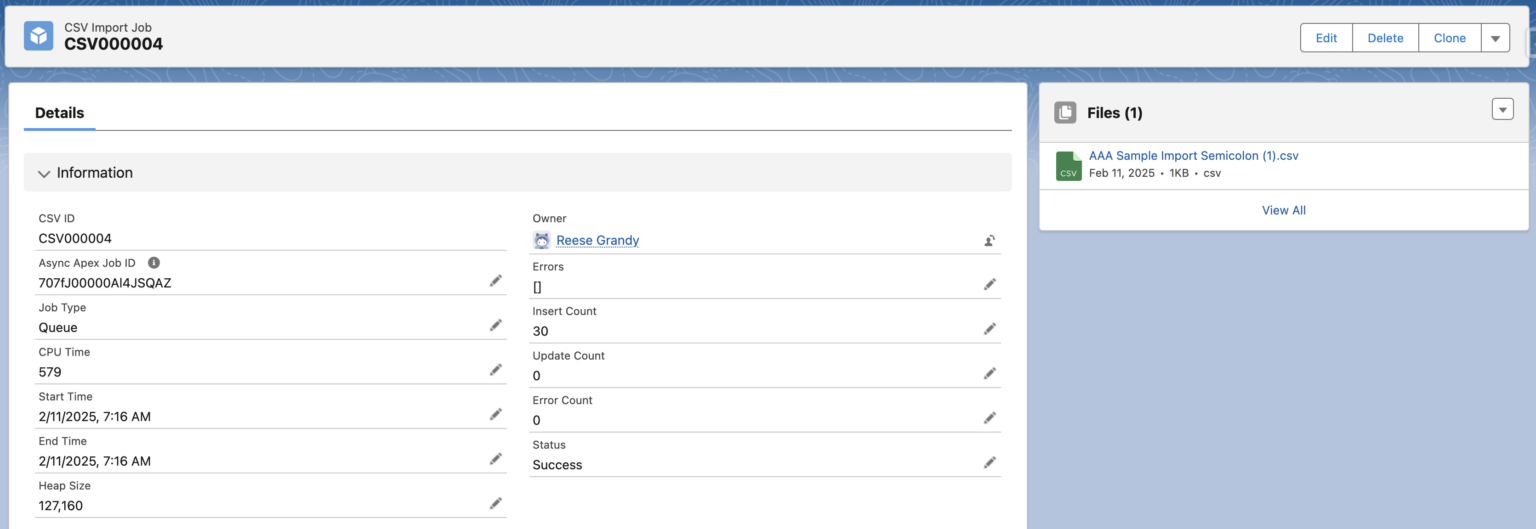Click the Job Type value Queue

tap(58, 327)
